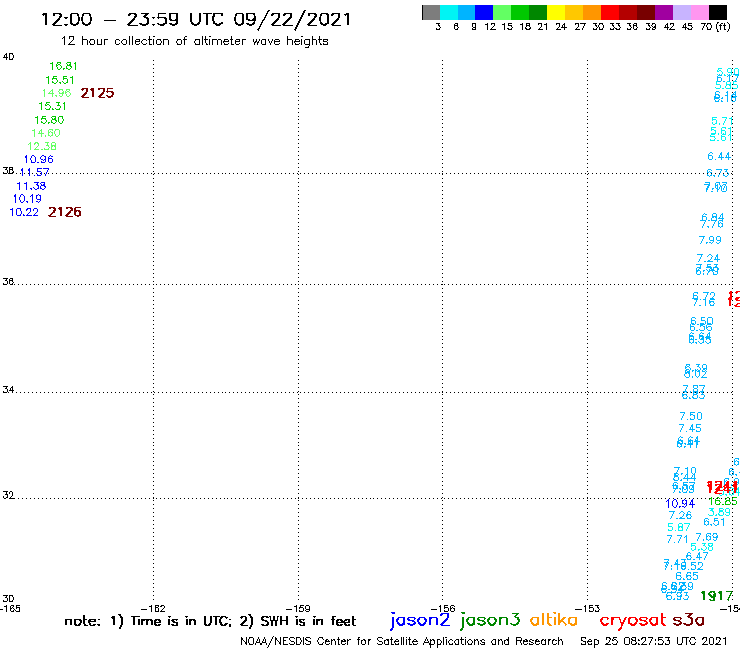Click the 32 latitude axis label
This screenshot has height=650, width=740.
tap(8, 496)
